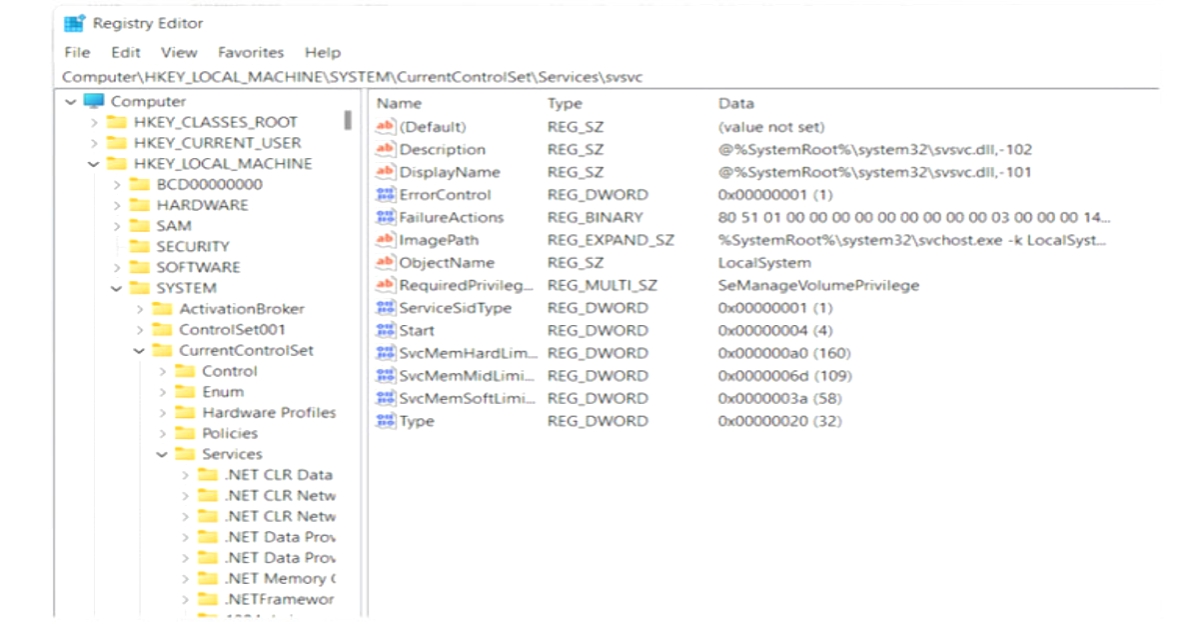
Task: Select the SYSTEM folder icon
Action: (x=140, y=288)
